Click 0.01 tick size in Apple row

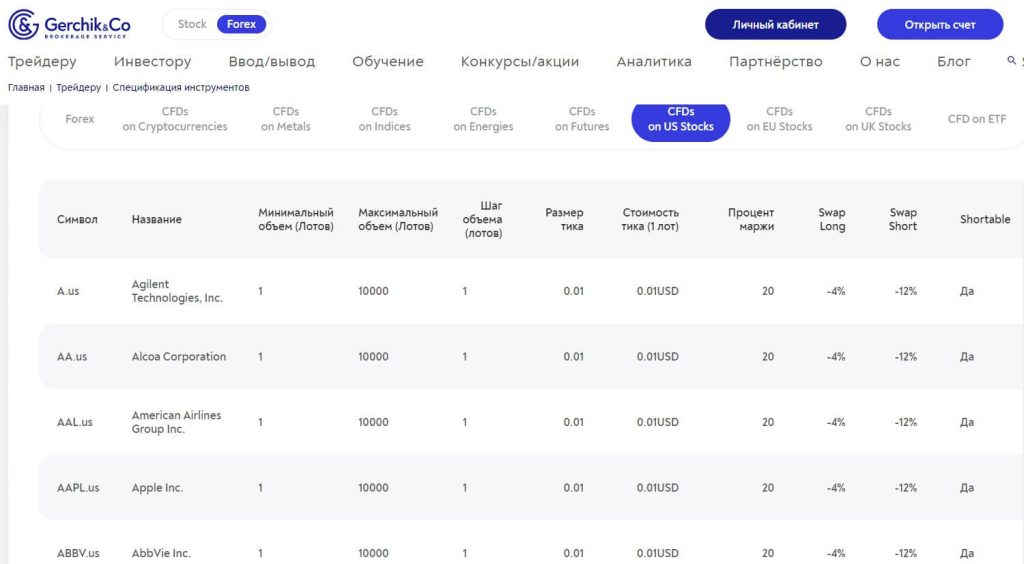point(573,488)
